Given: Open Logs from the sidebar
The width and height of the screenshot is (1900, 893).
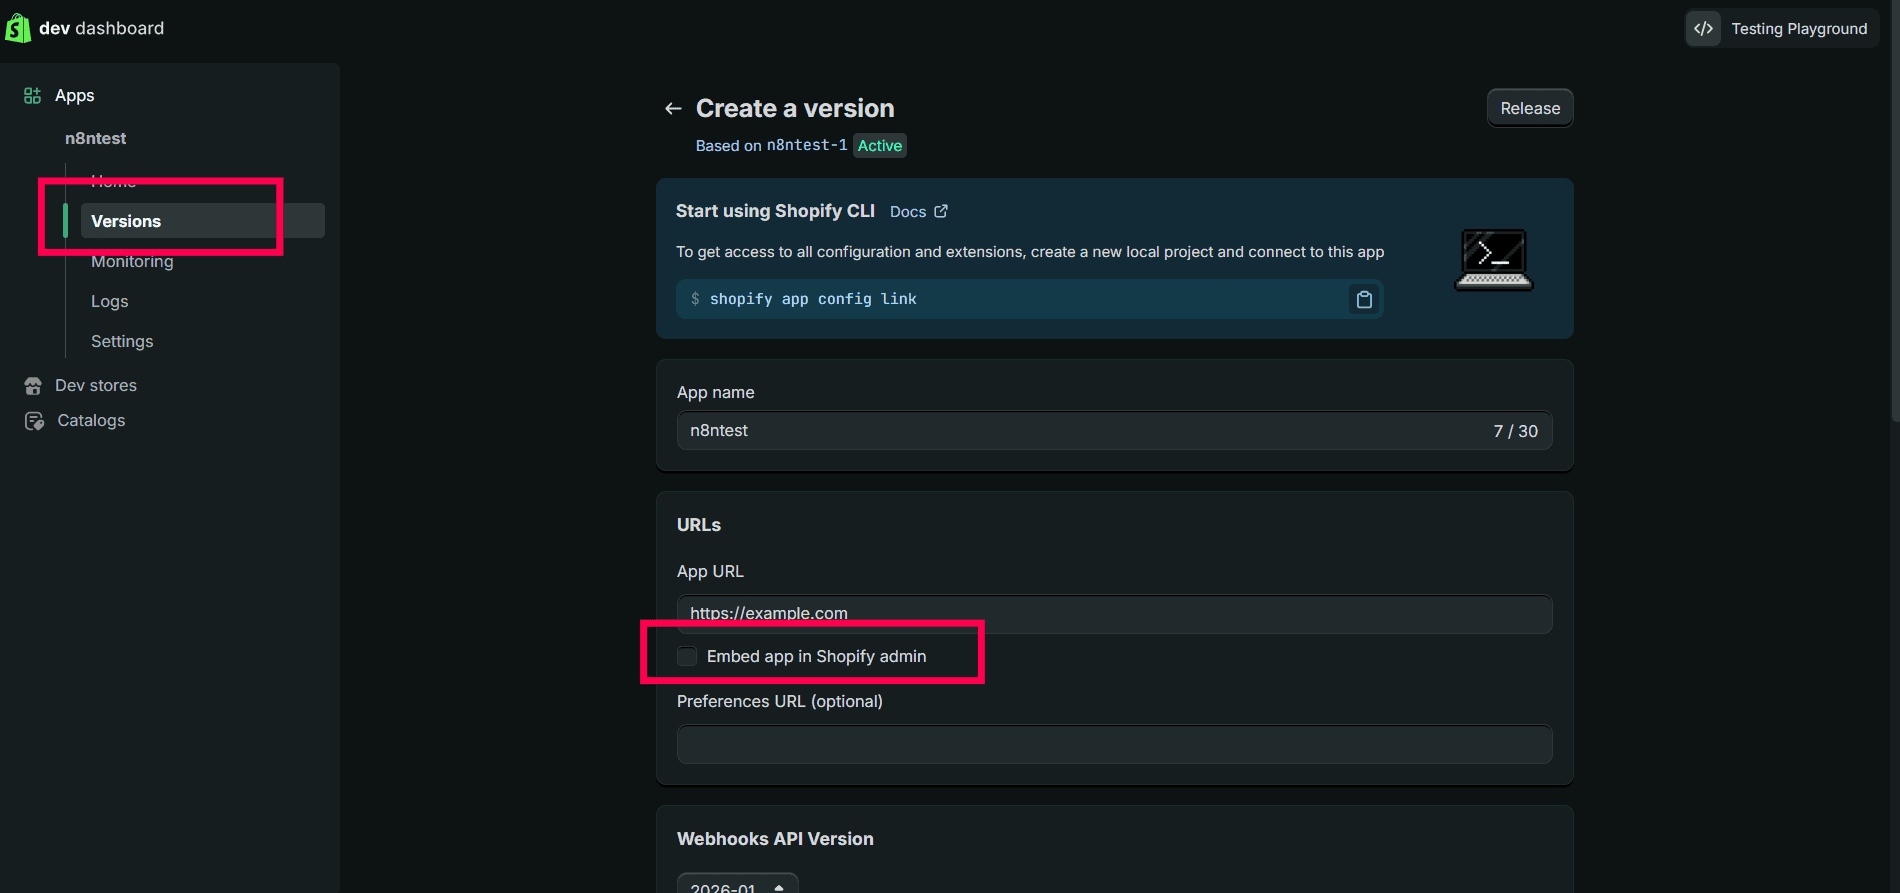Looking at the screenshot, I should point(110,301).
